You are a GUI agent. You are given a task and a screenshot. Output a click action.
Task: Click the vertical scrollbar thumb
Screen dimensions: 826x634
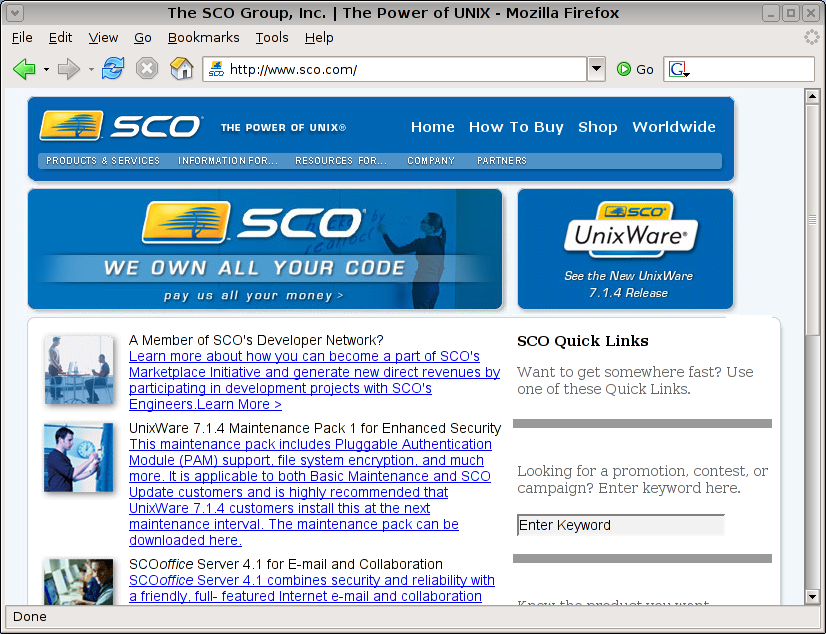(x=812, y=219)
